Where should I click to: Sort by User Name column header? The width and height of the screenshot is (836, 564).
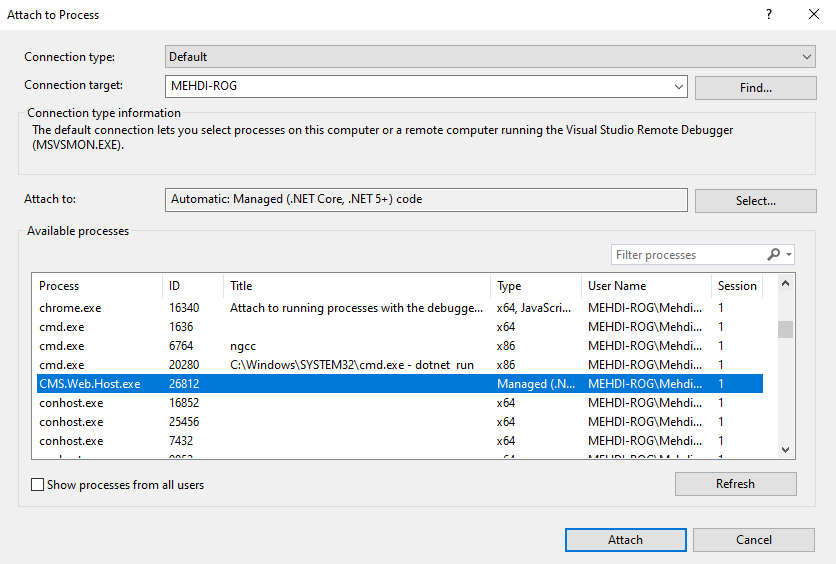click(644, 286)
